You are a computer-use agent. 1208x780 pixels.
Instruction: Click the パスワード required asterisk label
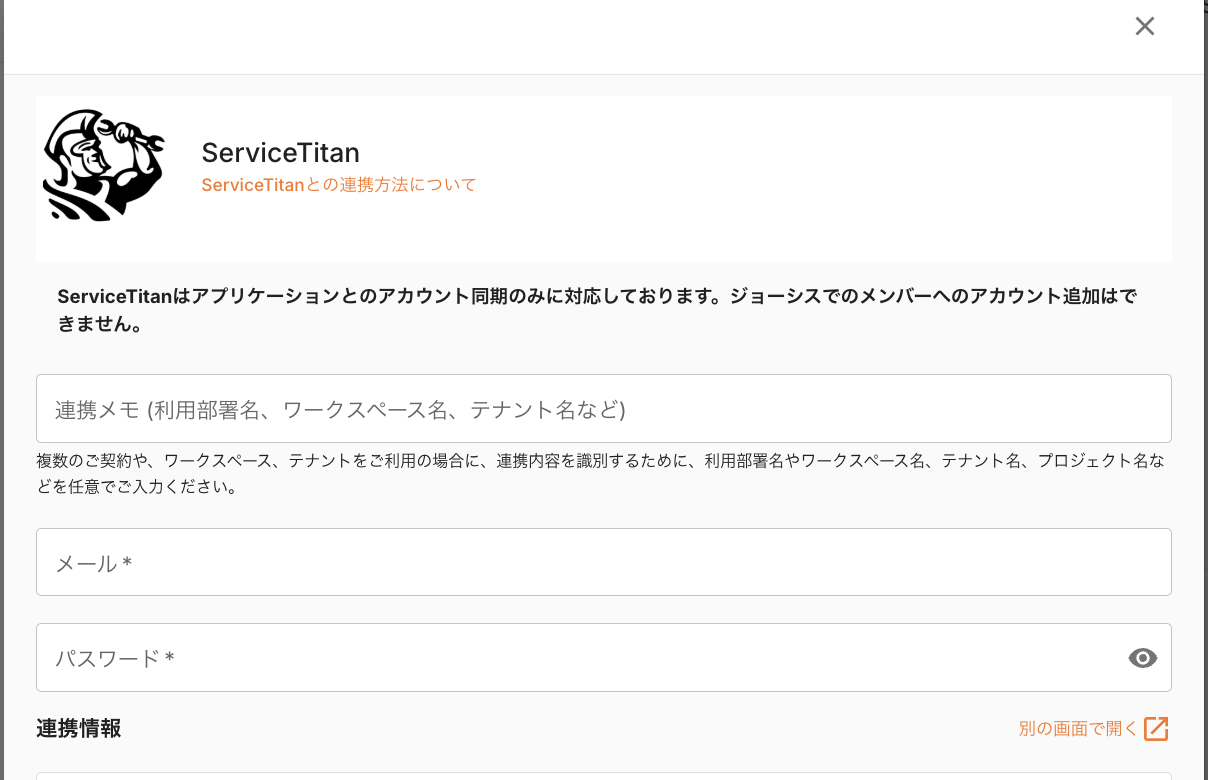point(169,658)
